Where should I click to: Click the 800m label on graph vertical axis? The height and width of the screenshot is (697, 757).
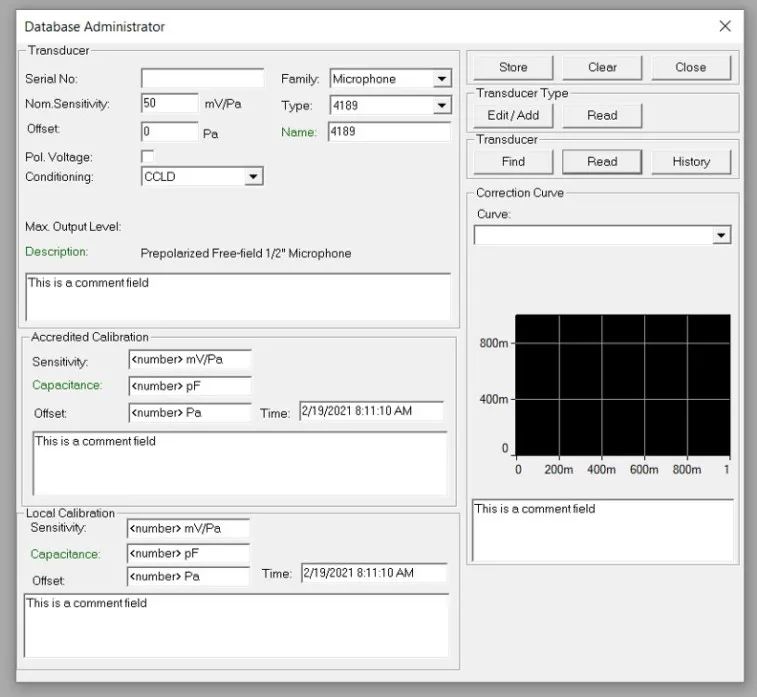(x=493, y=343)
